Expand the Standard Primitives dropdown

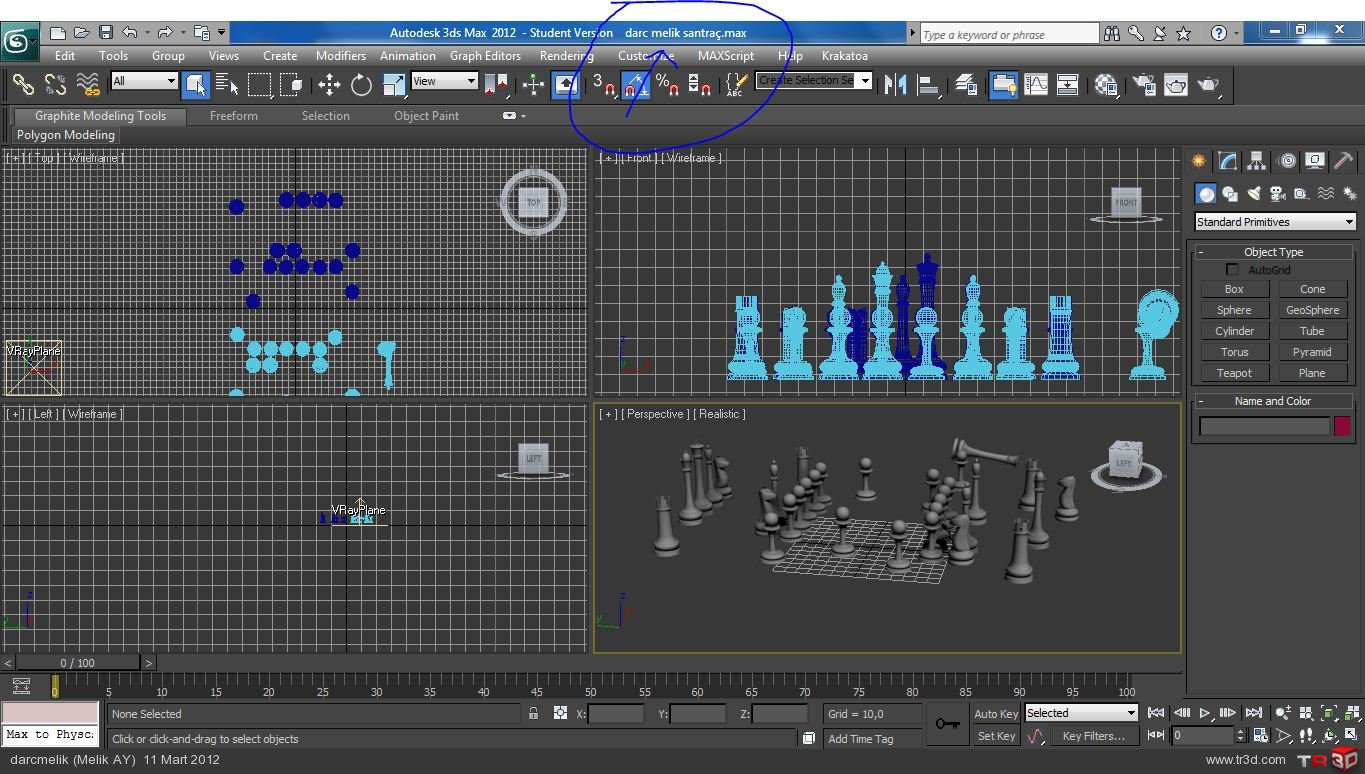pos(1275,222)
